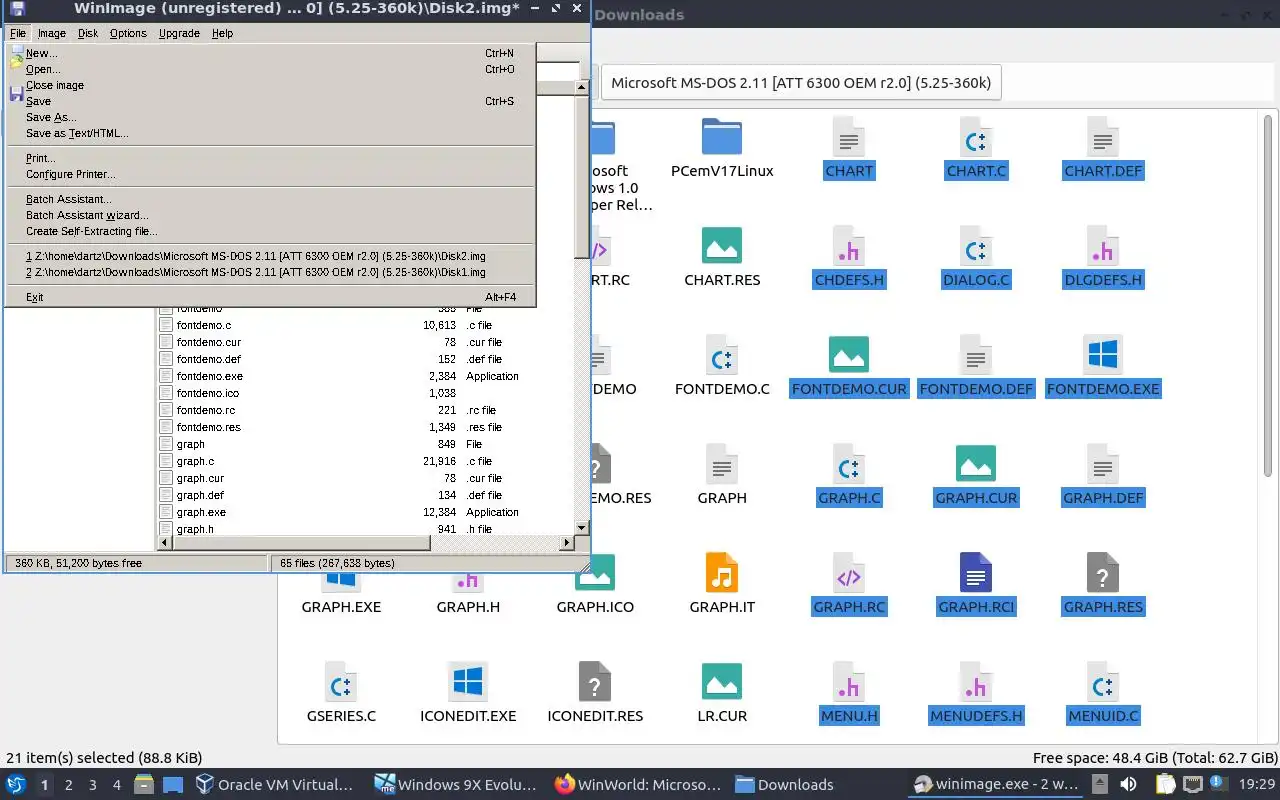Select FONTDEMO.EXE file in Downloads
The height and width of the screenshot is (800, 1280).
click(x=1103, y=366)
